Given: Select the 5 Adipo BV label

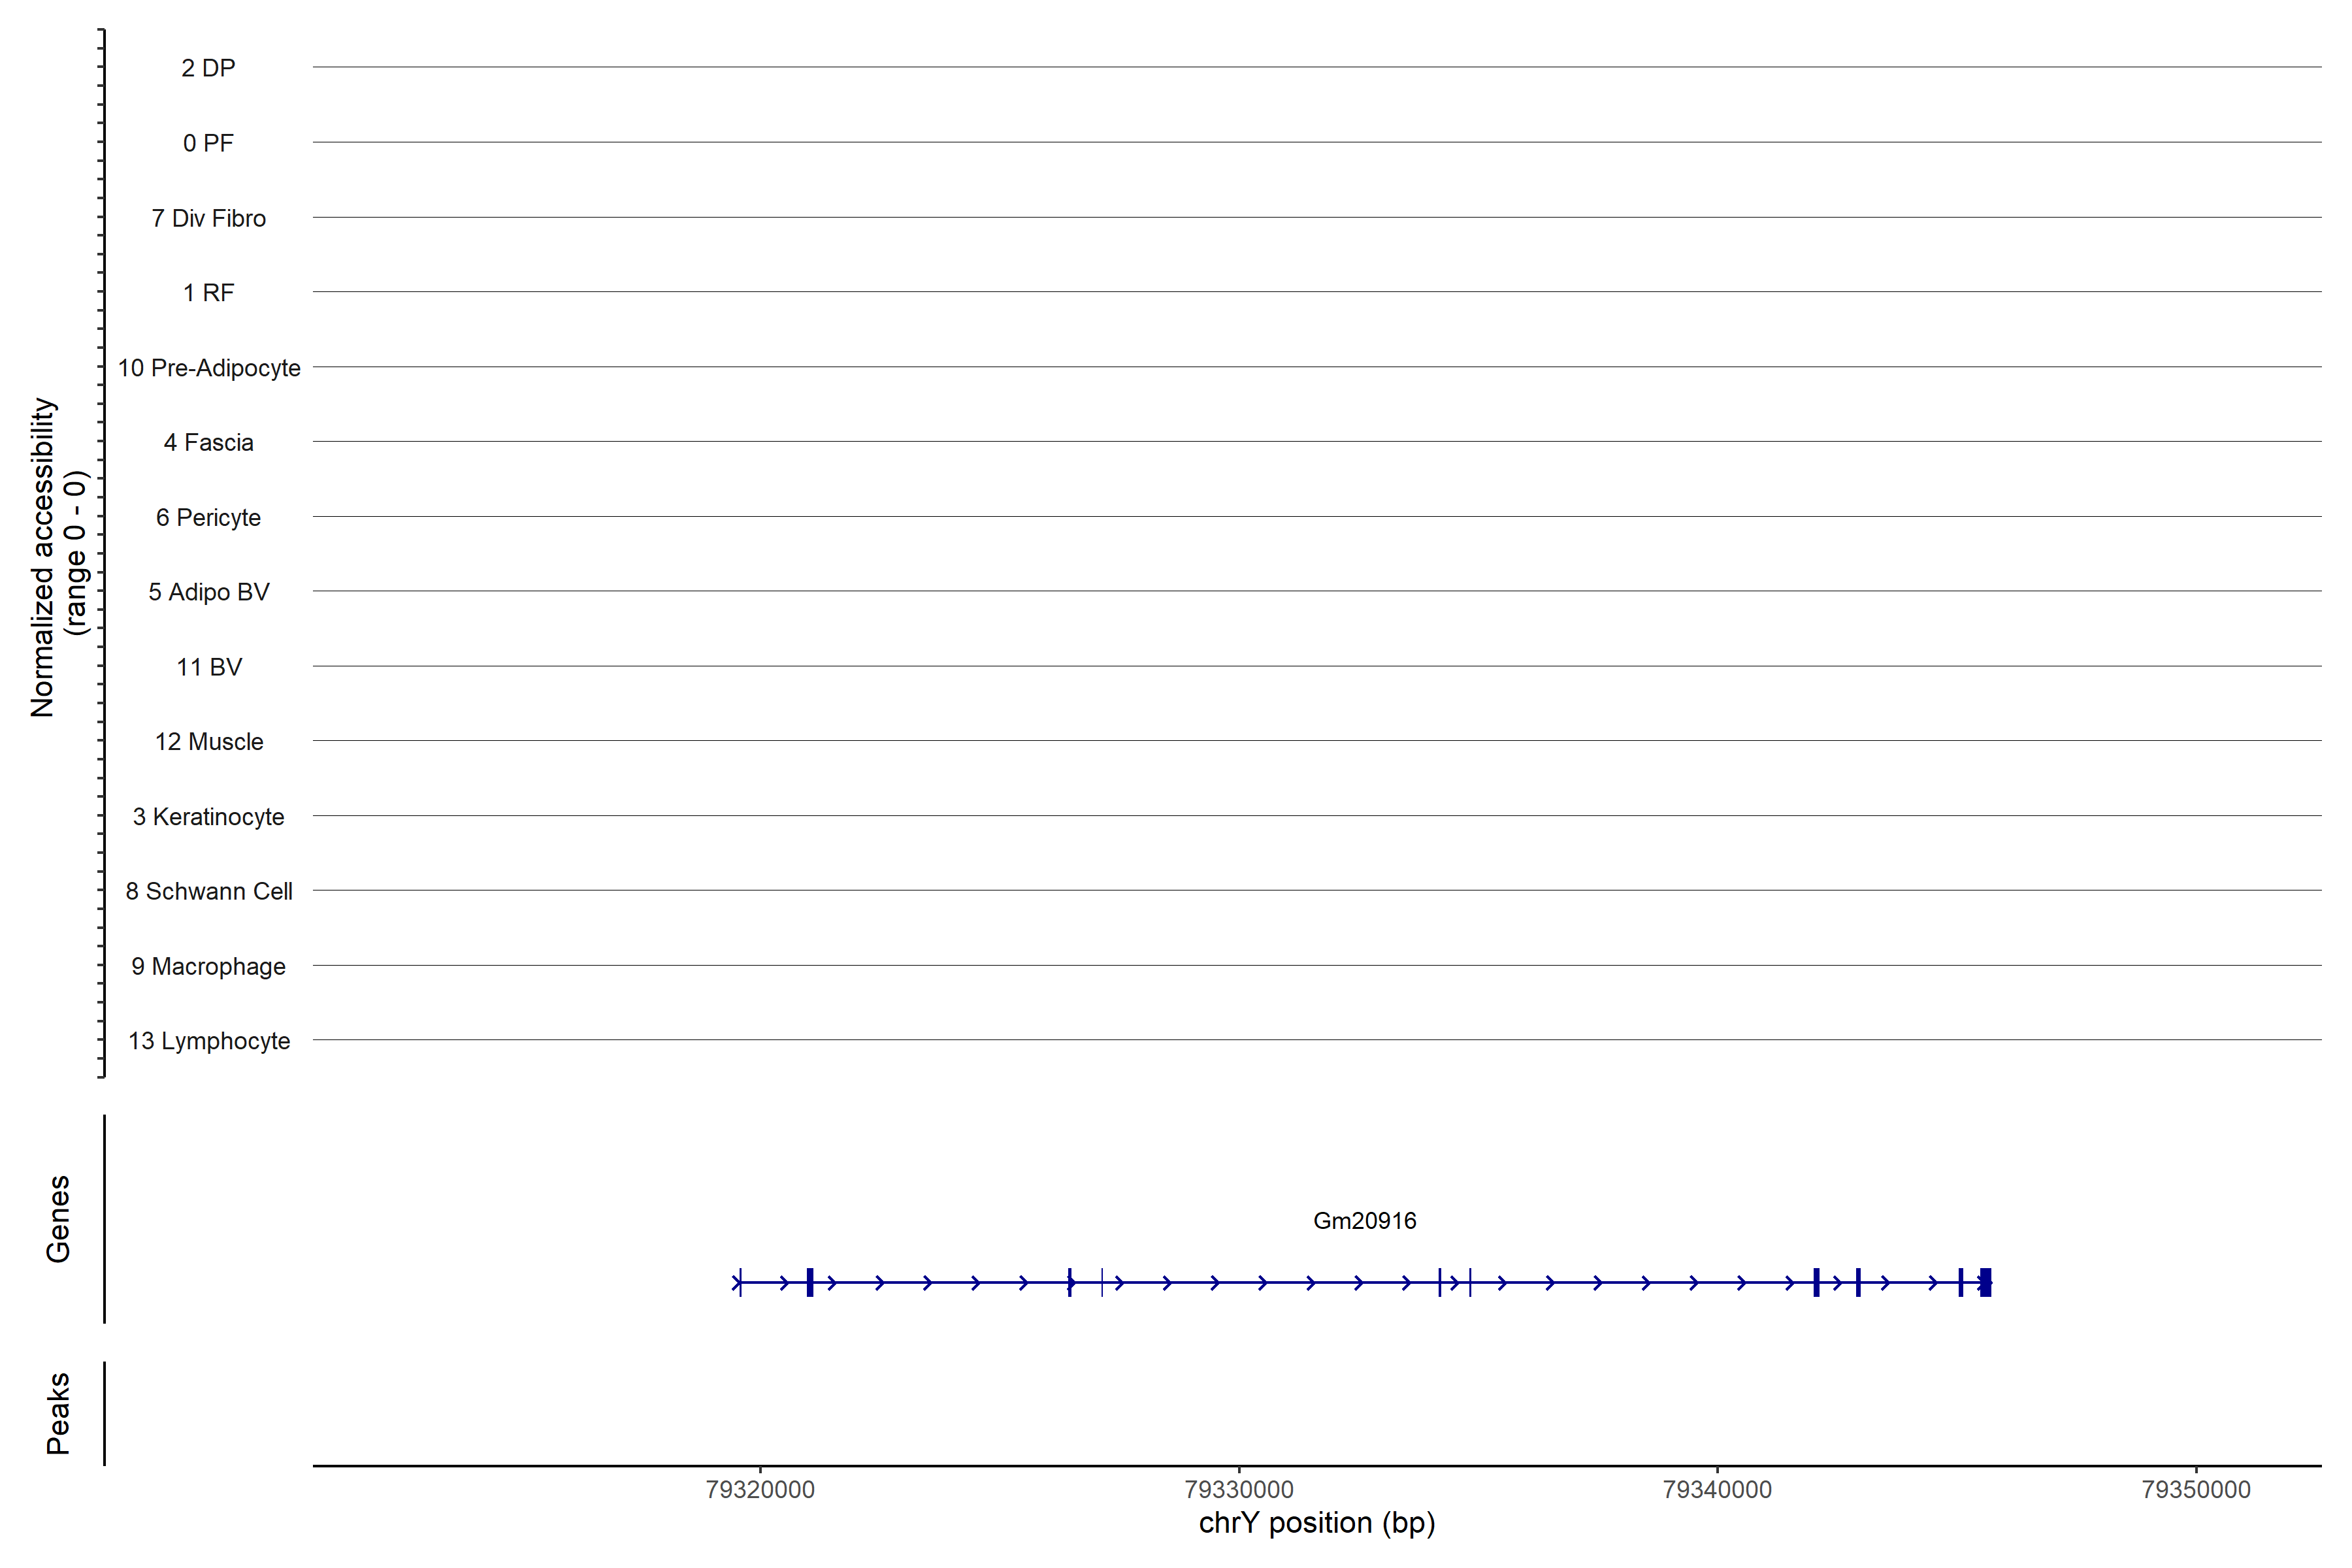Looking at the screenshot, I should [x=208, y=592].
